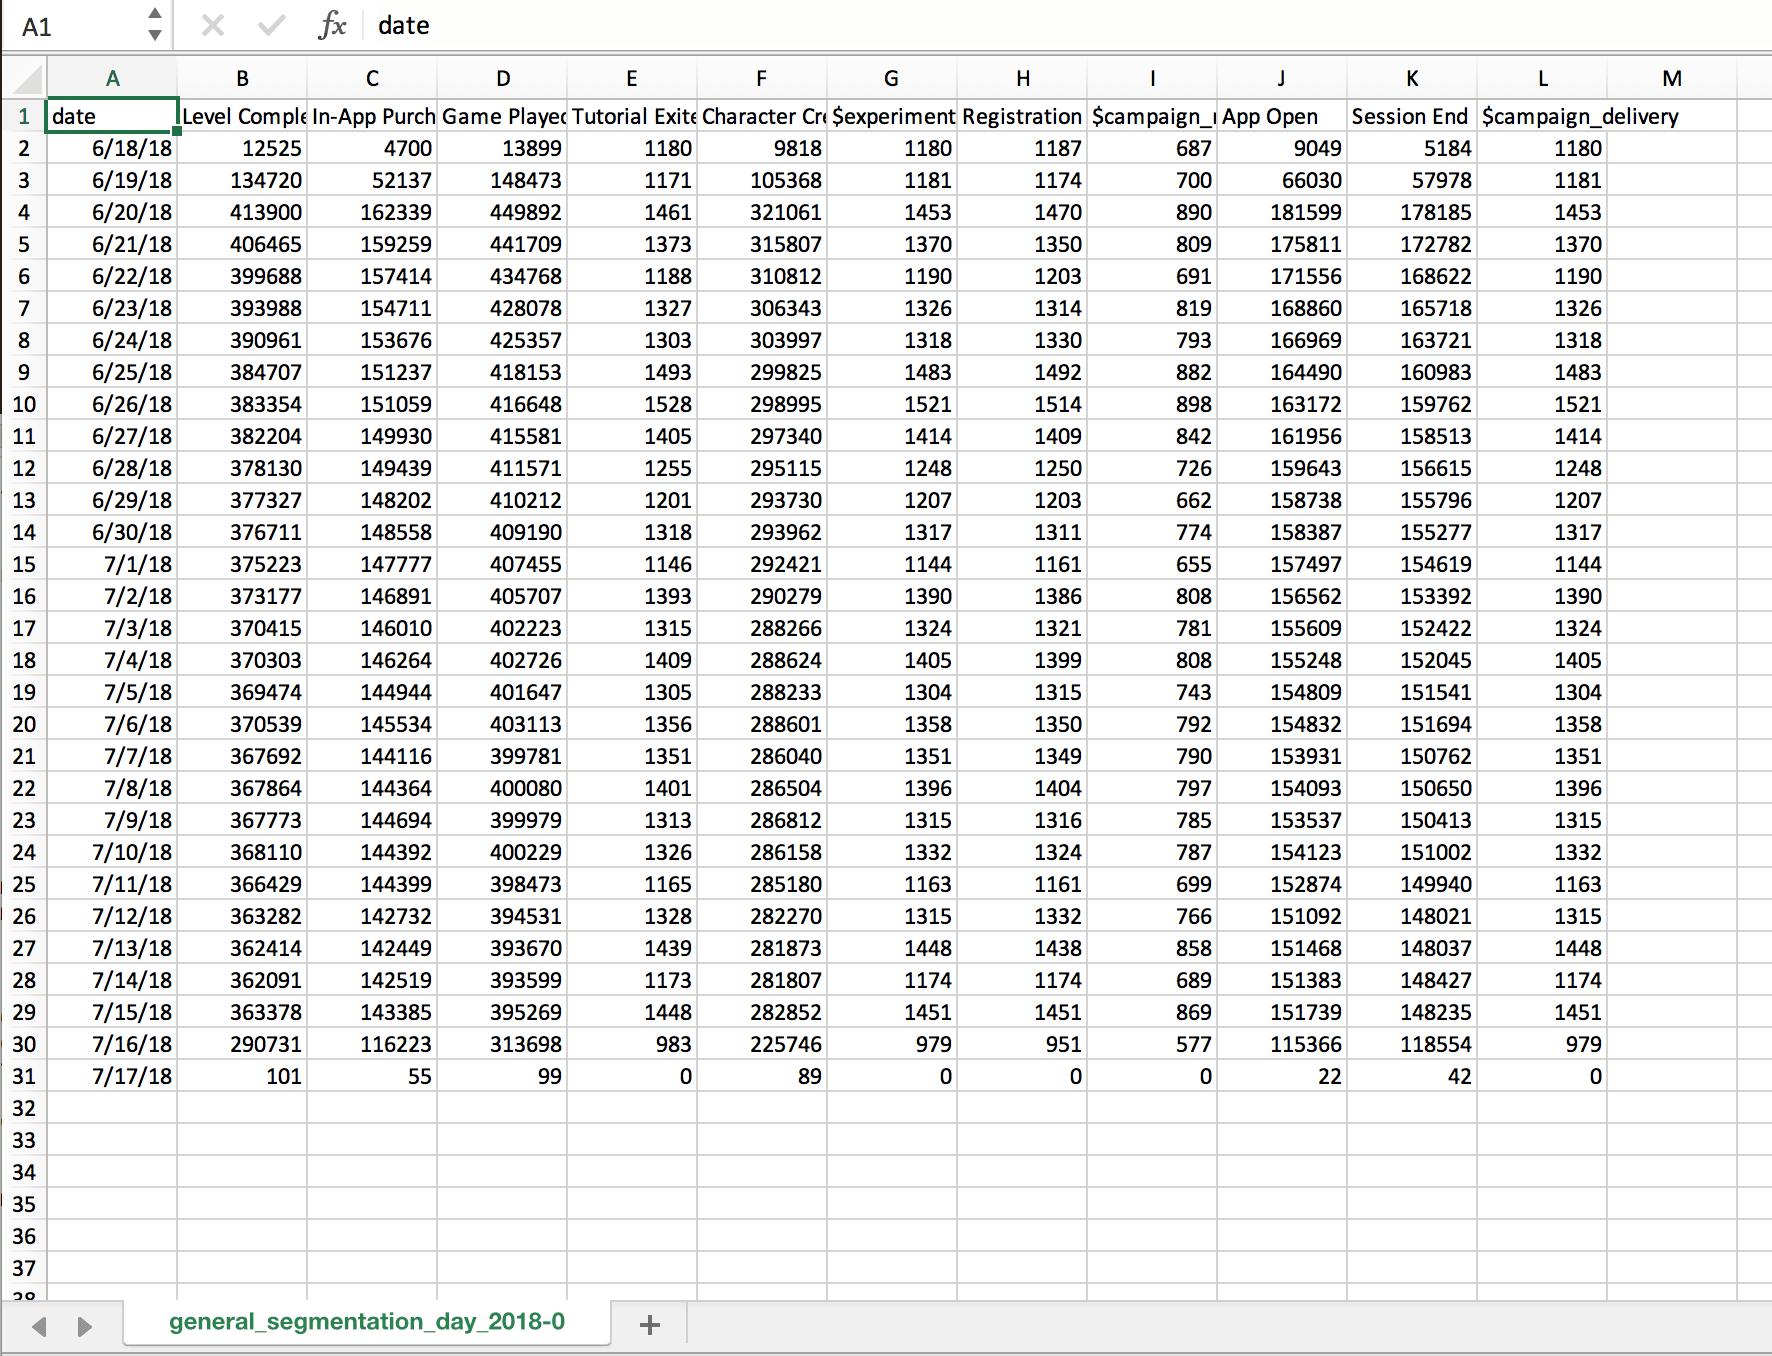Select column header L
The image size is (1772, 1356).
coord(1542,78)
